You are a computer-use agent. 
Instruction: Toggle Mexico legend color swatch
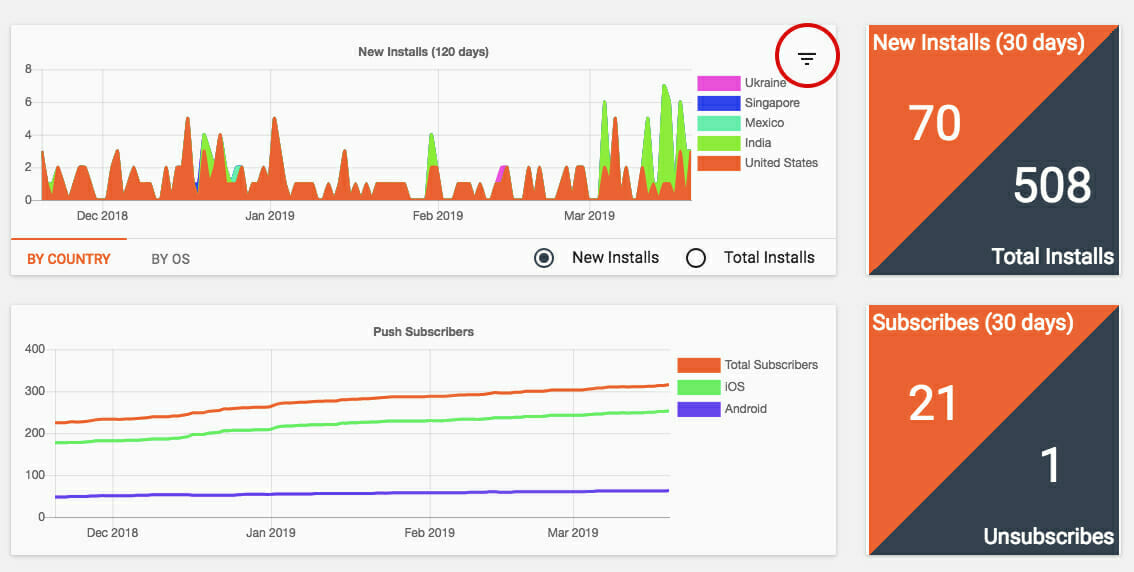point(719,123)
